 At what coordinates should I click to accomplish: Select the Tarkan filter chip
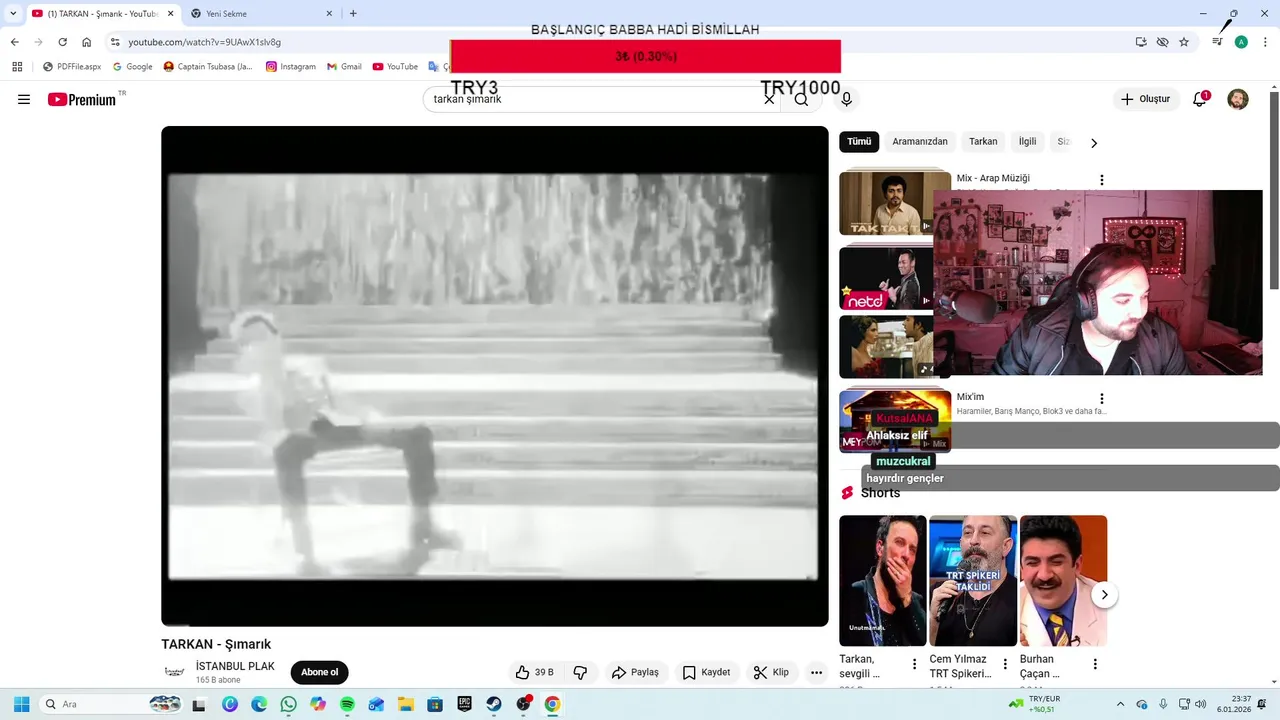pos(983,142)
